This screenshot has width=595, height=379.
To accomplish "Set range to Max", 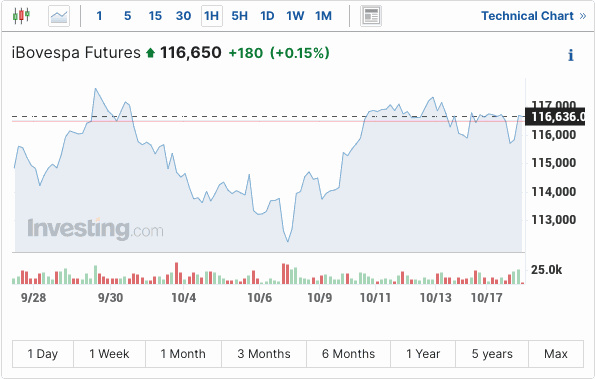I will [556, 354].
